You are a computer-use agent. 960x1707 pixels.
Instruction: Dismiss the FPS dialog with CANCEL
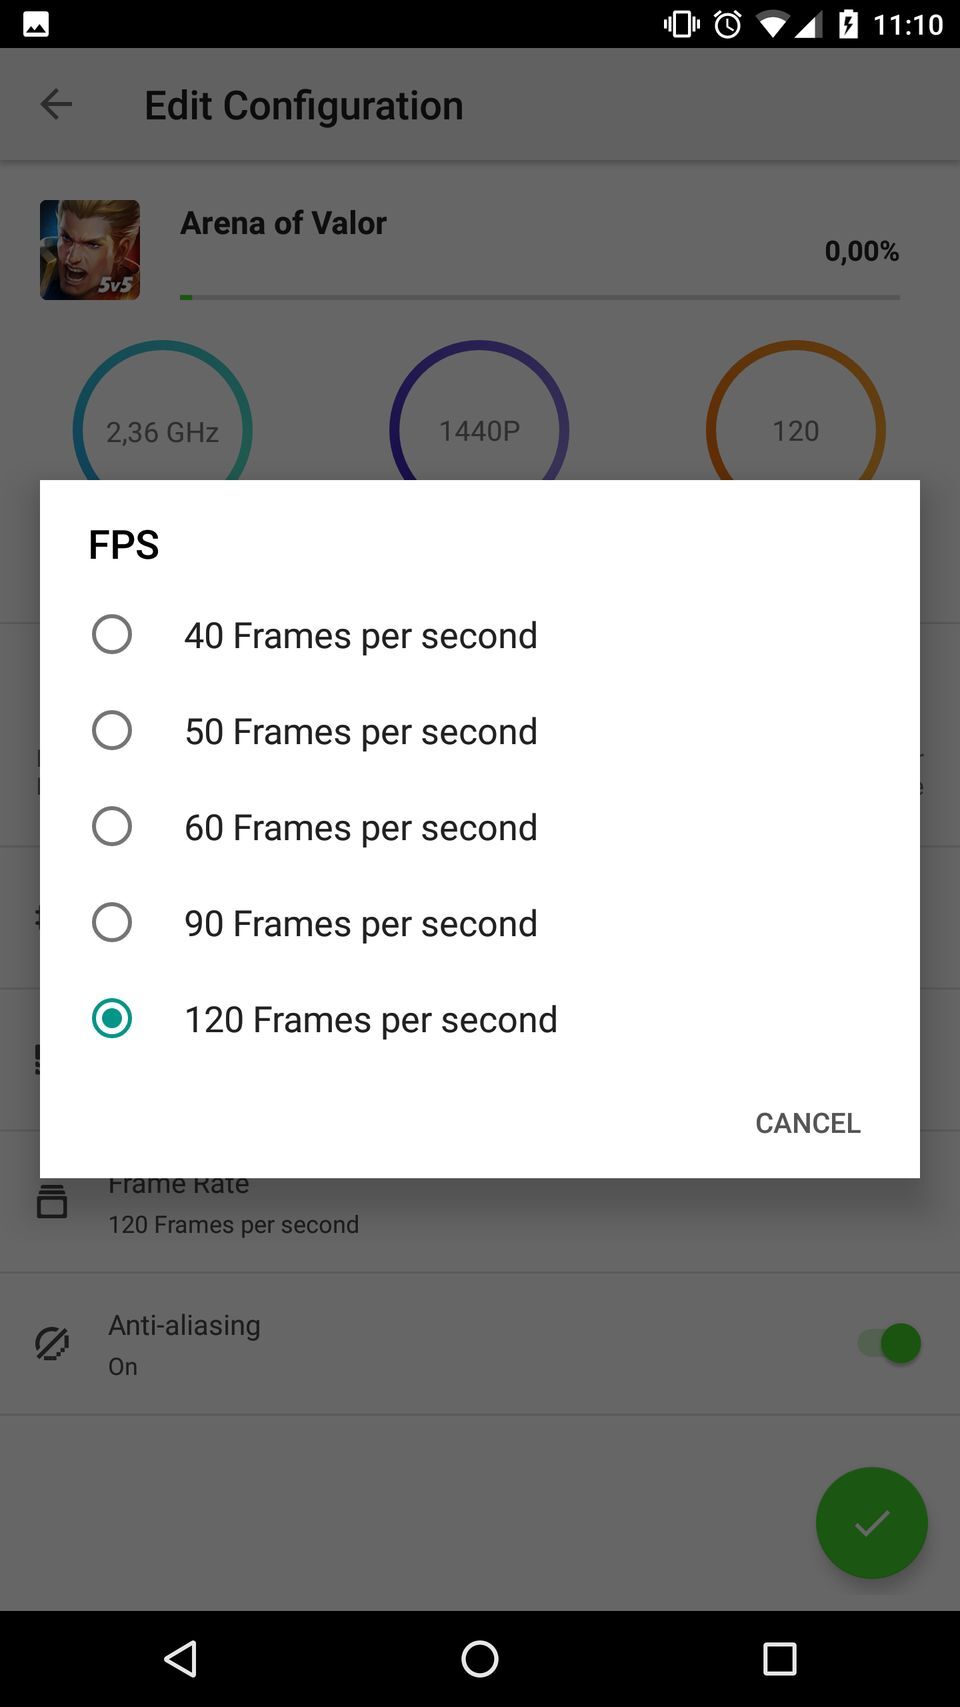click(807, 1123)
